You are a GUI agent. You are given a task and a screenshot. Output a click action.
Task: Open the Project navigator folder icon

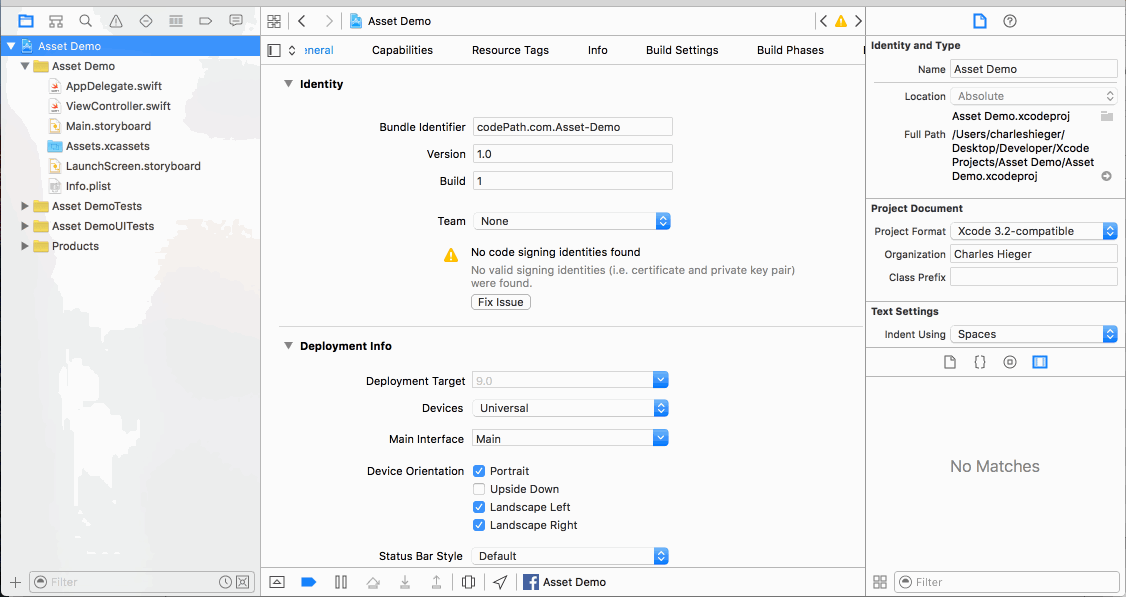(26, 21)
